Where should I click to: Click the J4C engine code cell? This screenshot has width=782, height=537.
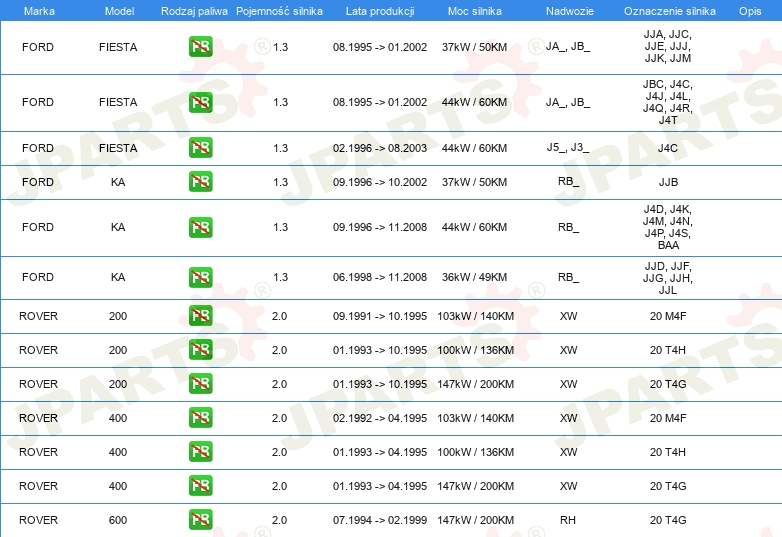[x=668, y=148]
